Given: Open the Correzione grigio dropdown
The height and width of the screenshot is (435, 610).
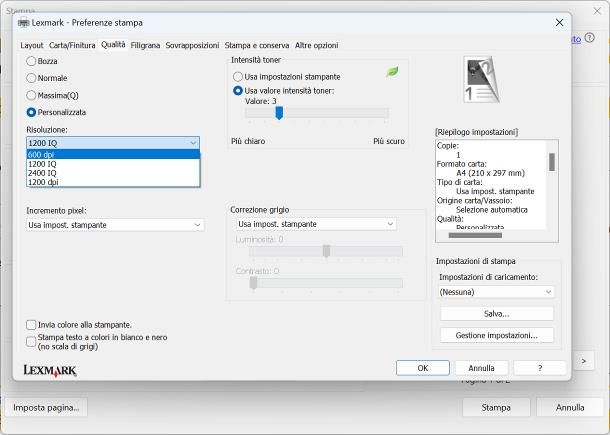Looking at the screenshot, I should 316,224.
